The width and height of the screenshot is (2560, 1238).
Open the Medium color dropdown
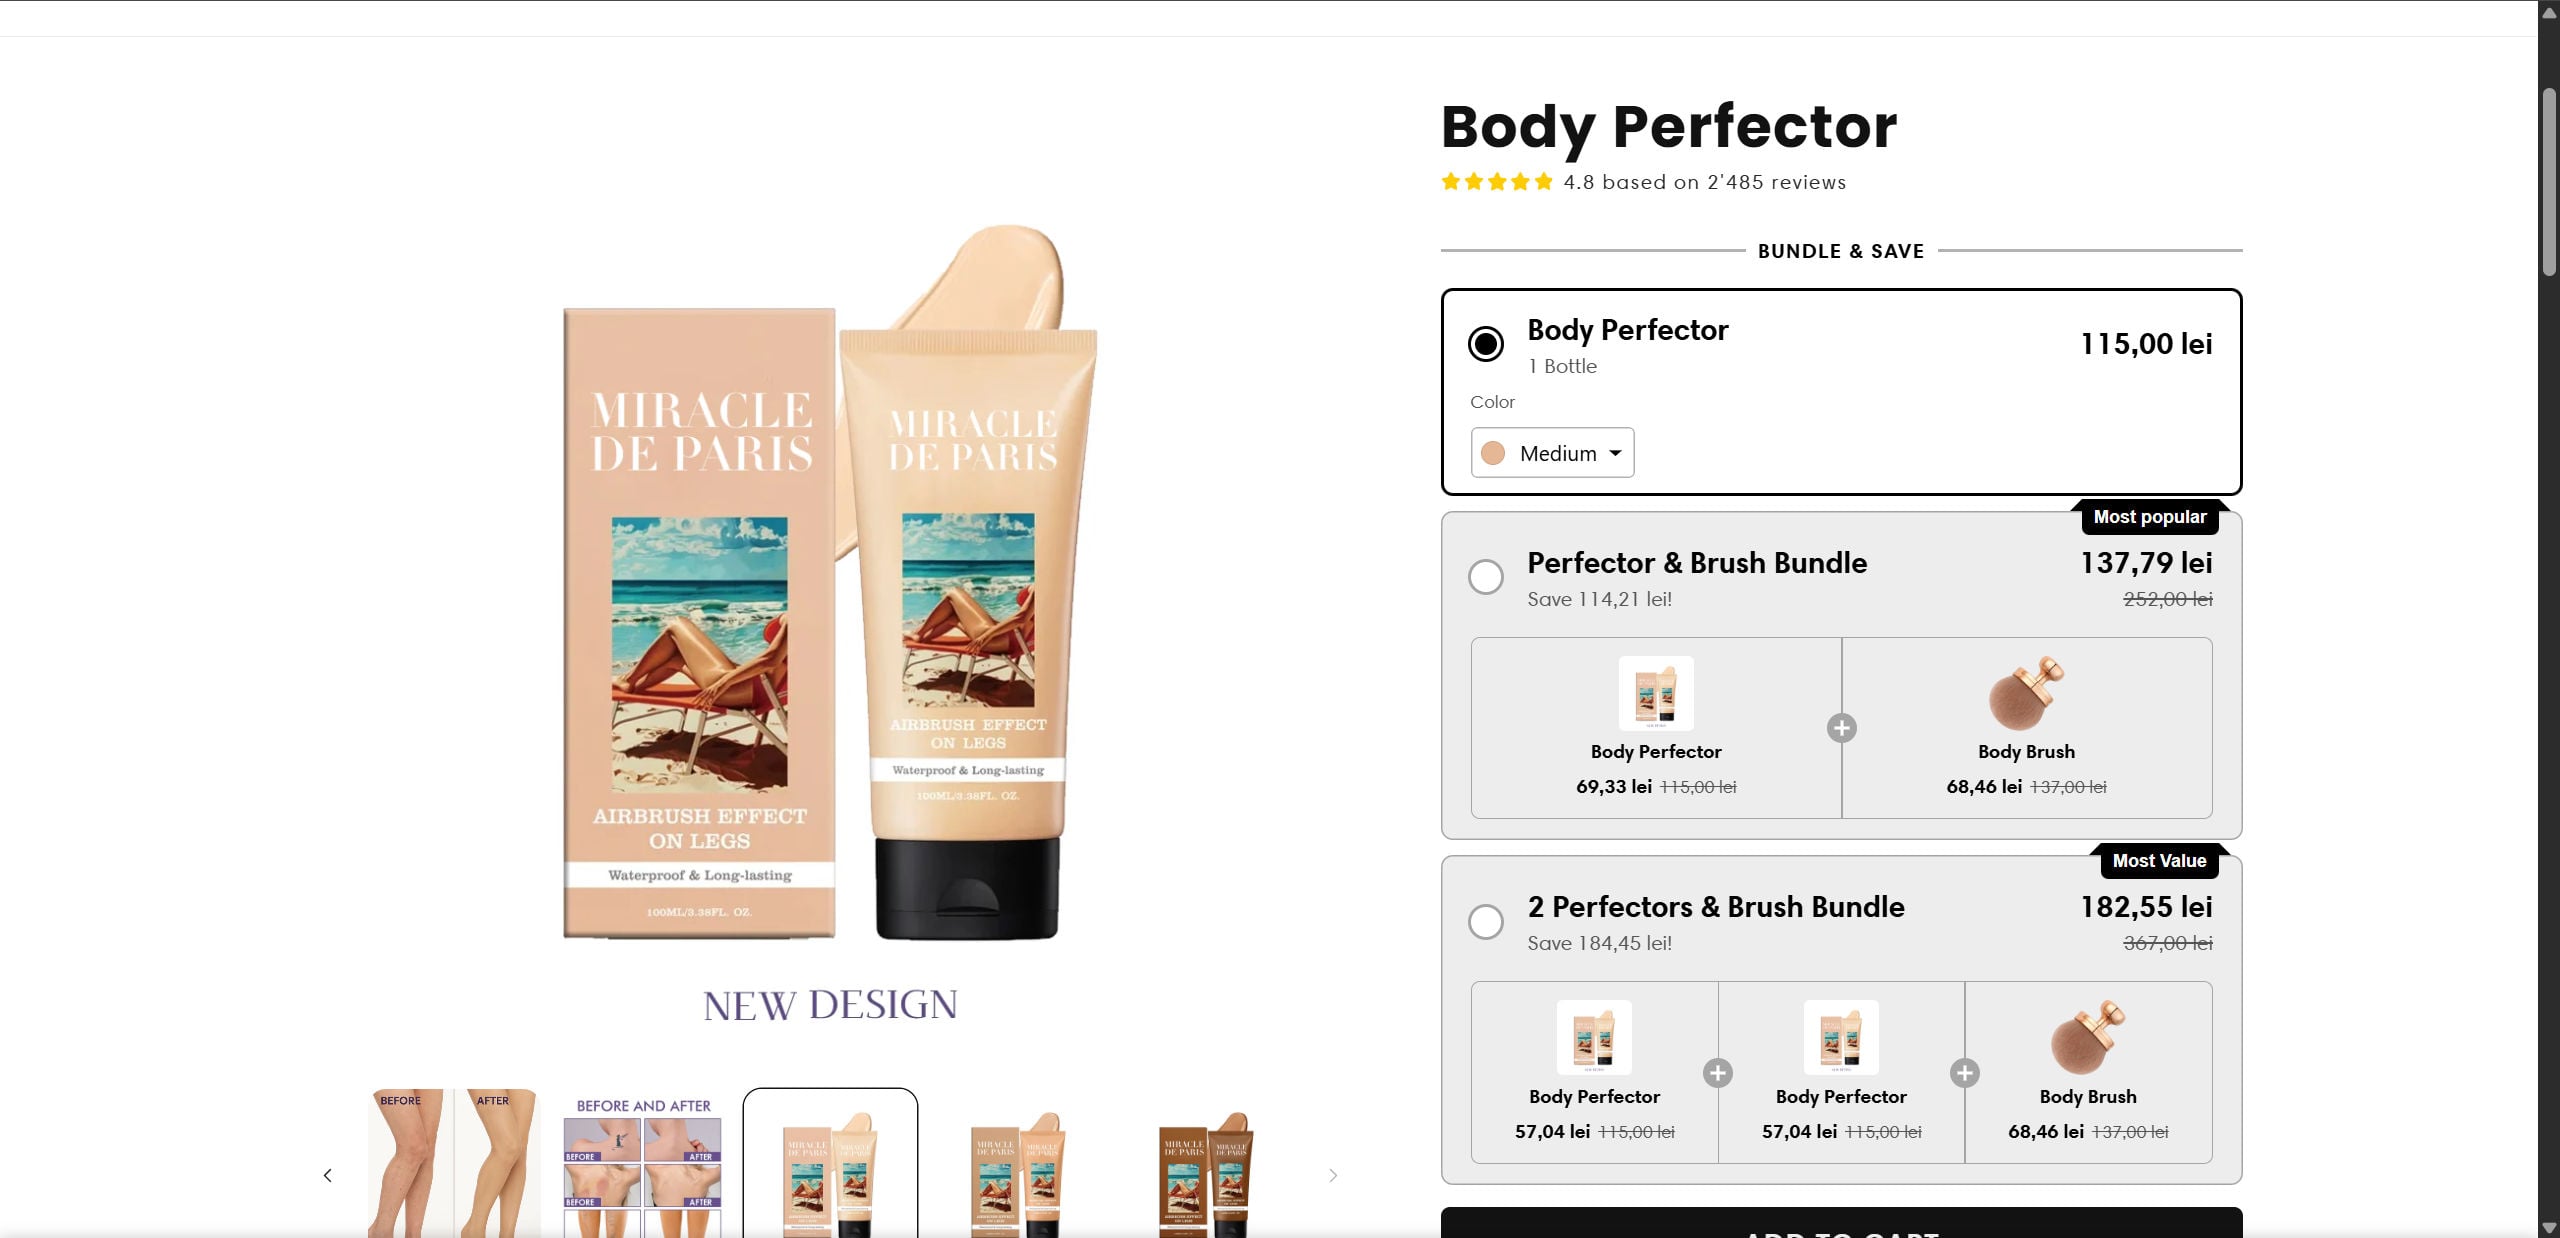point(1552,453)
